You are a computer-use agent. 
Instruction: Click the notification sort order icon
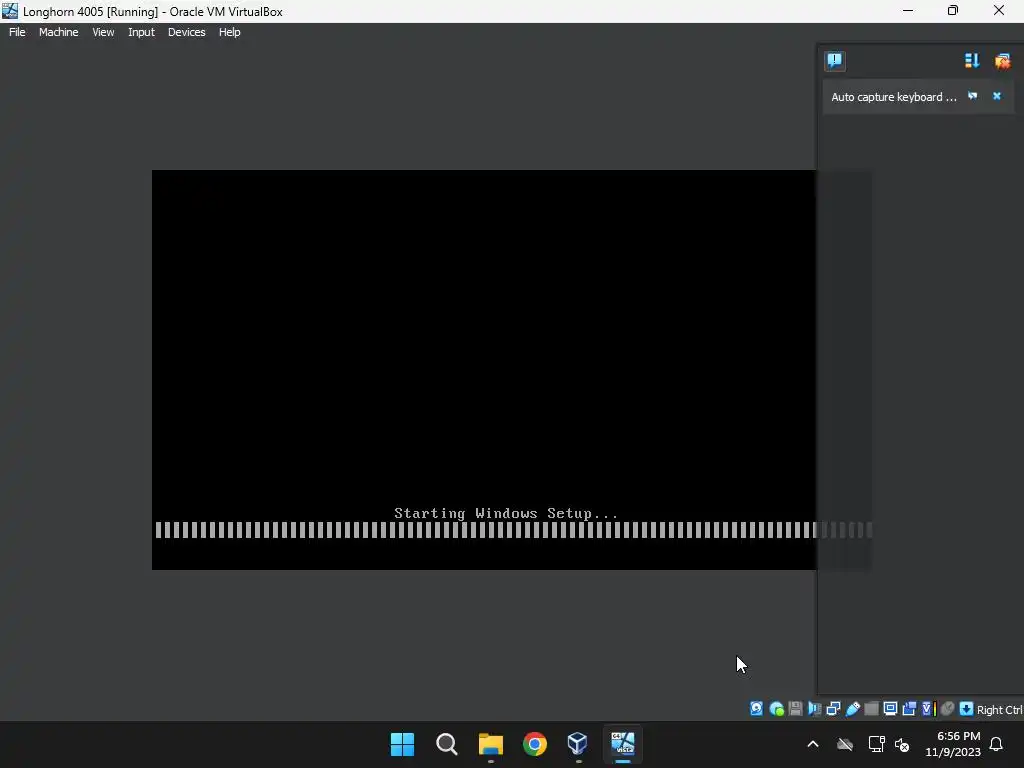click(972, 61)
